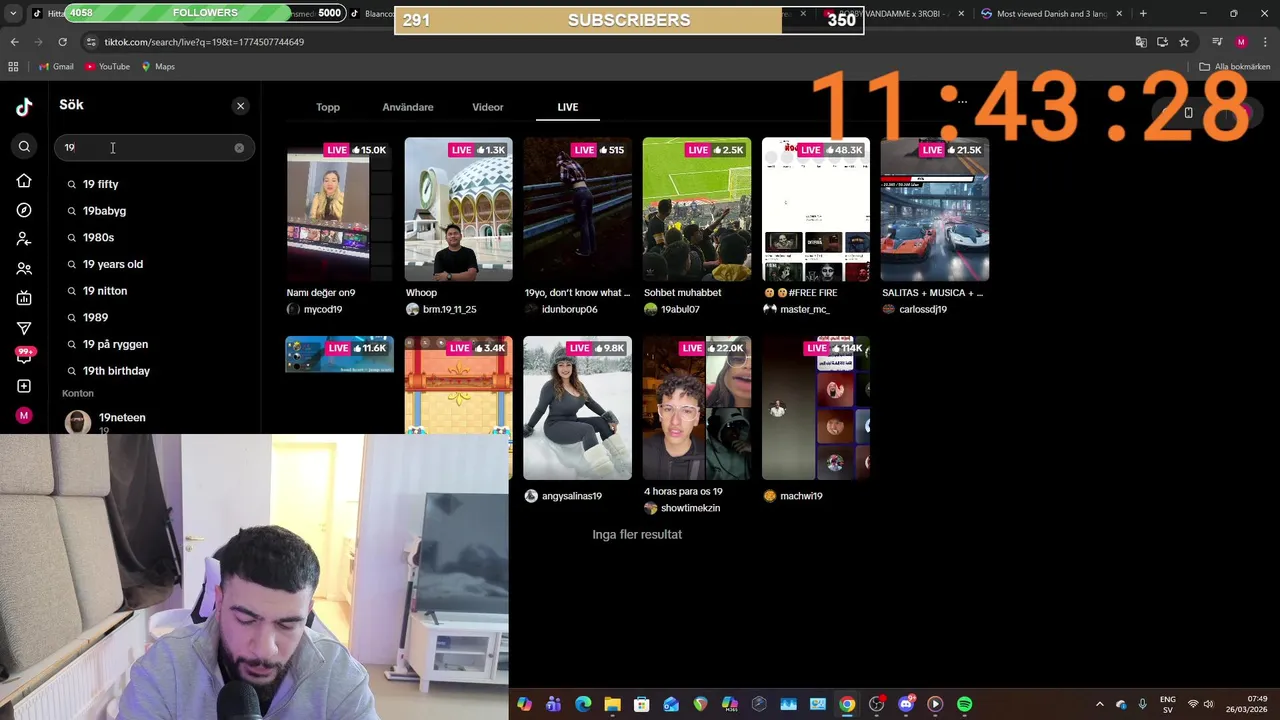Clear the search field text

(x=239, y=148)
